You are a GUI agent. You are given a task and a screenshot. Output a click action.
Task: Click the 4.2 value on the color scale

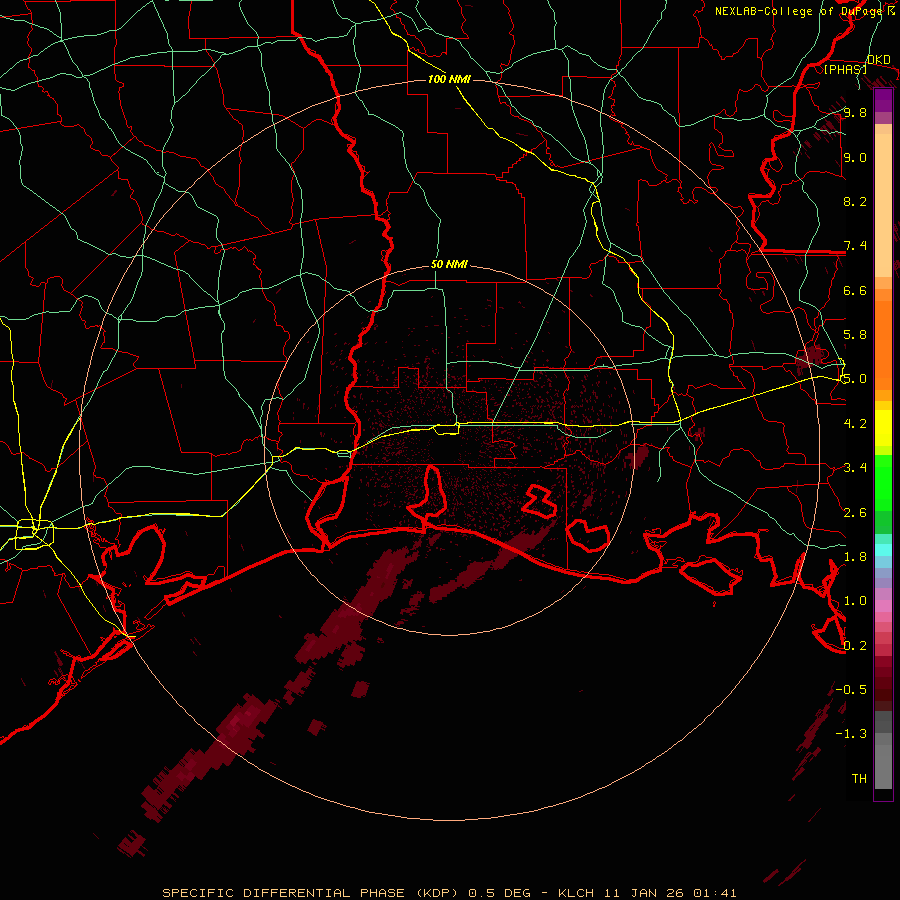855,424
